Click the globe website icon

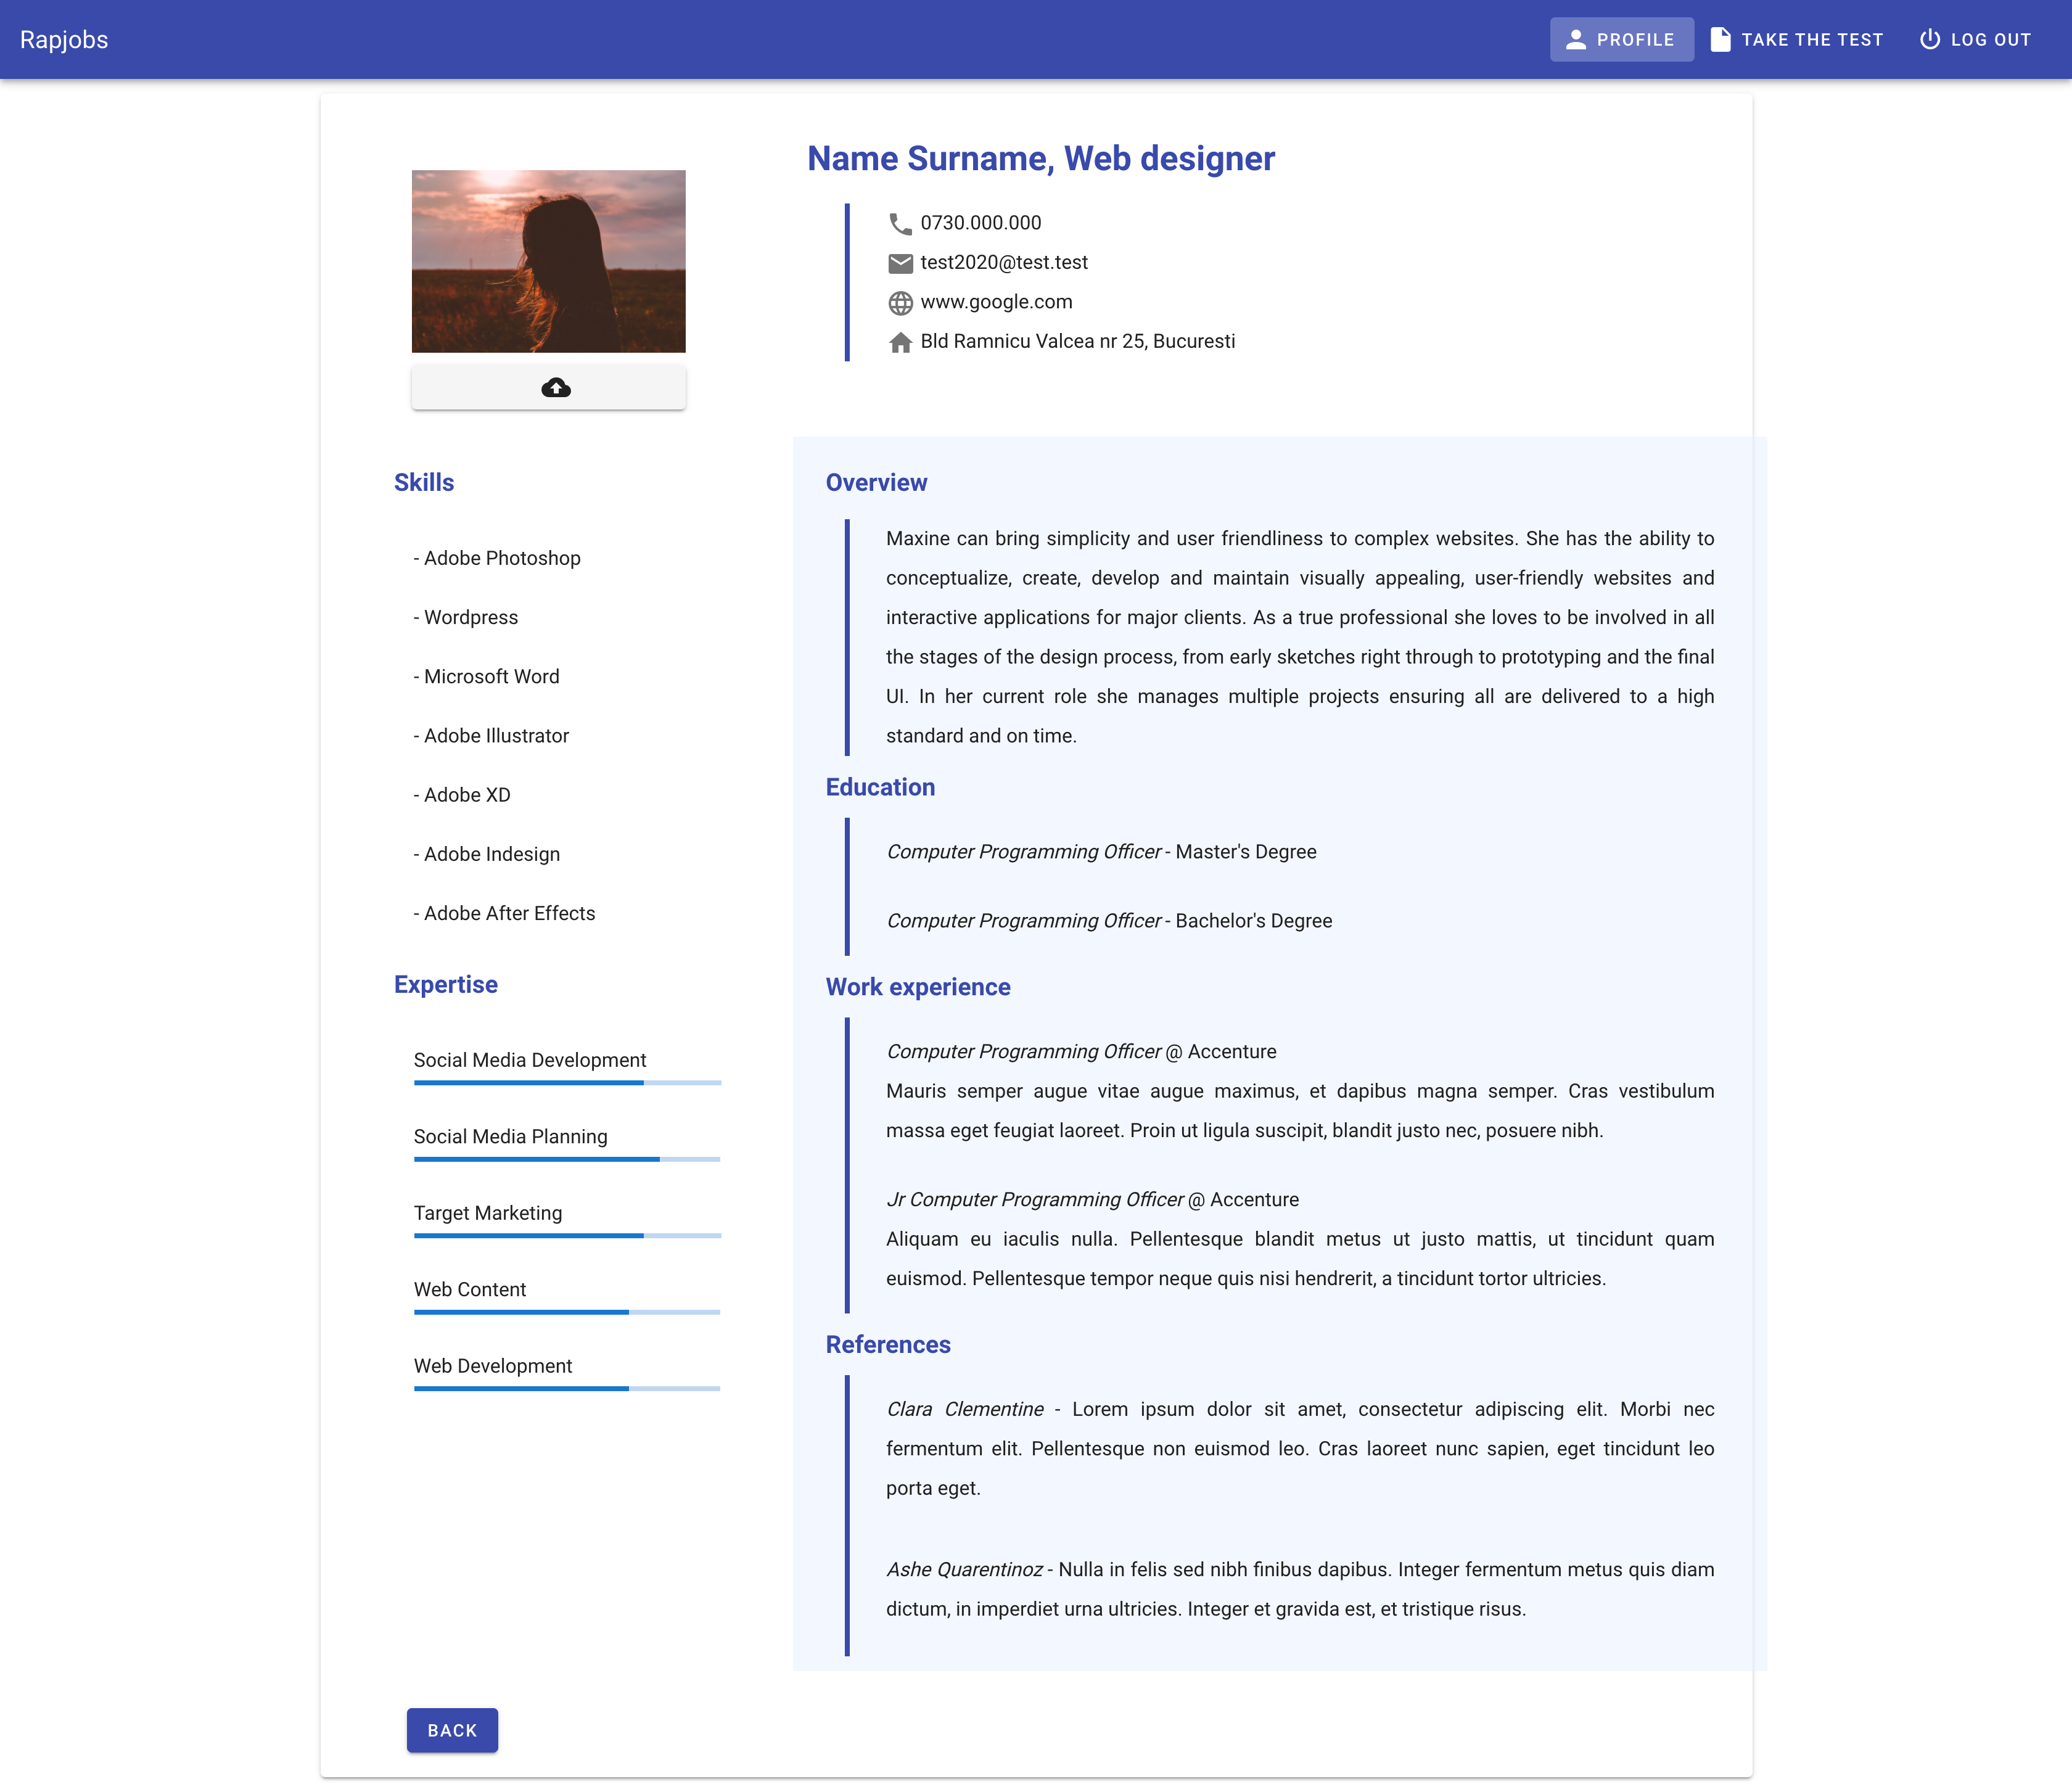click(900, 303)
